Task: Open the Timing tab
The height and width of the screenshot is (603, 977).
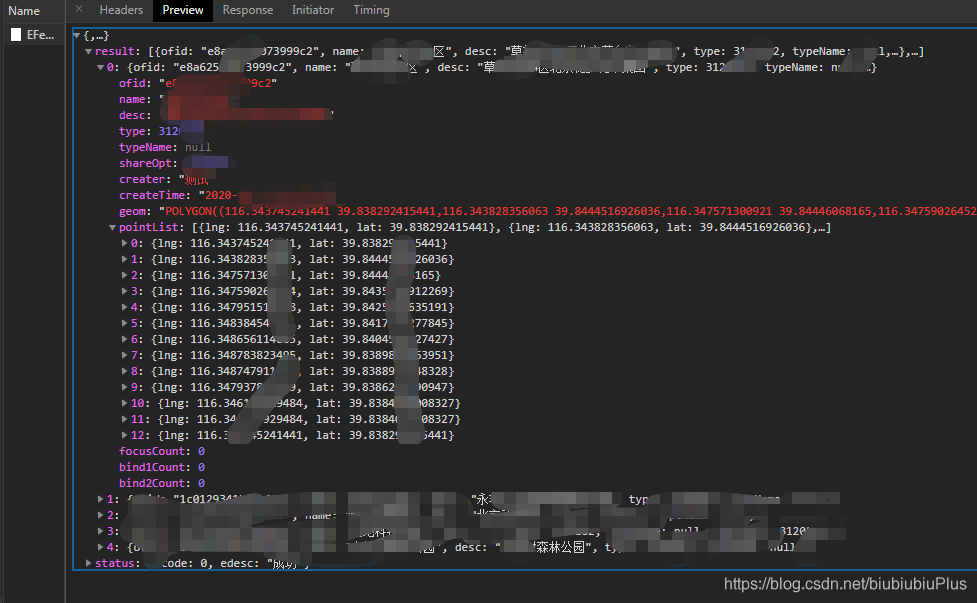Action: [x=371, y=10]
